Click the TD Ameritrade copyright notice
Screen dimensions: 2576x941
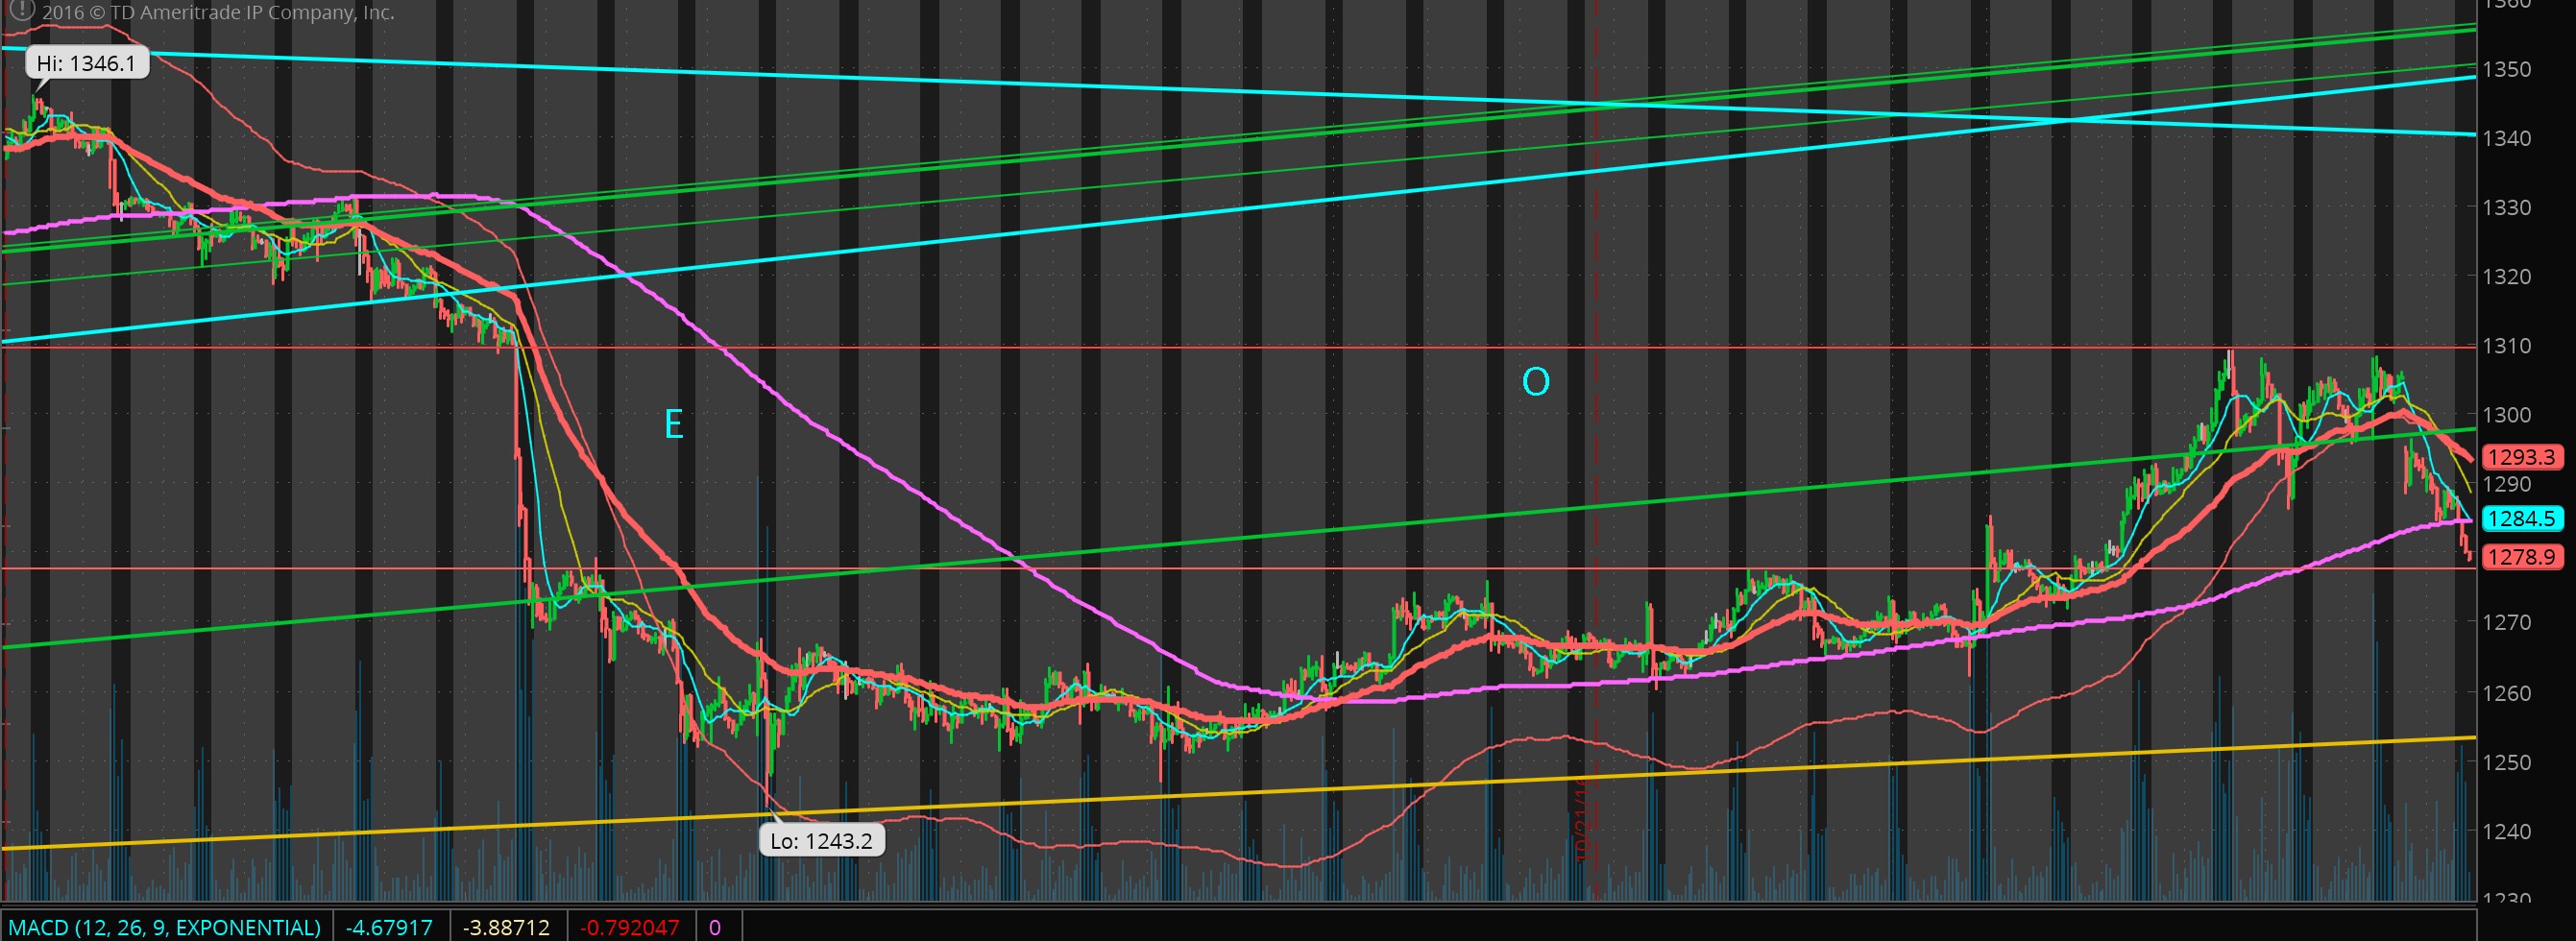(x=218, y=13)
